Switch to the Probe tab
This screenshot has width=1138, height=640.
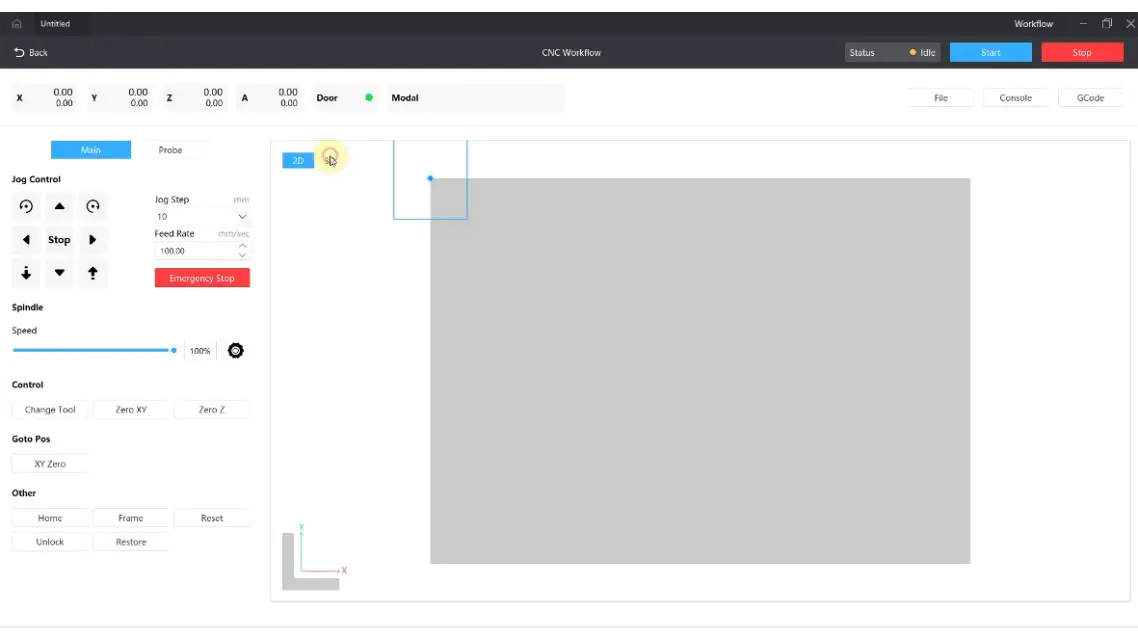[x=170, y=150]
